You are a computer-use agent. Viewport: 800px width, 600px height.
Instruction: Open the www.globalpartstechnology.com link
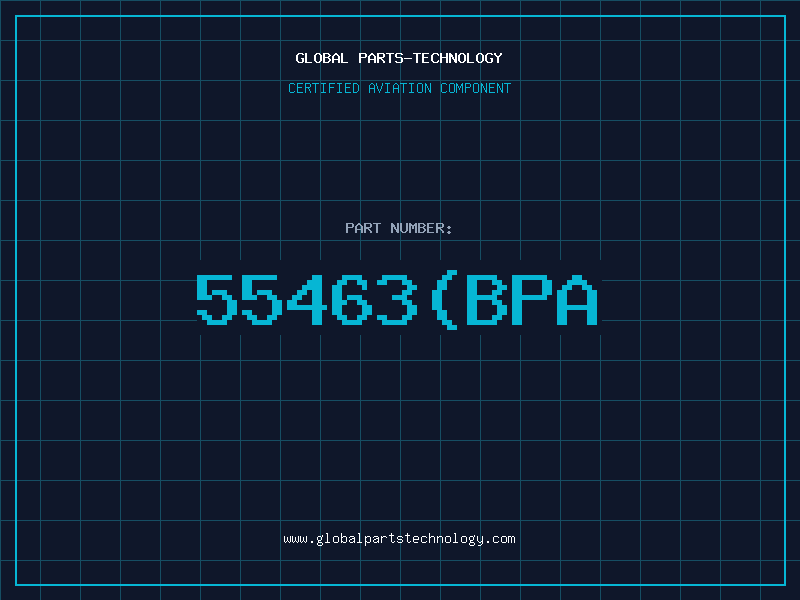pos(399,539)
